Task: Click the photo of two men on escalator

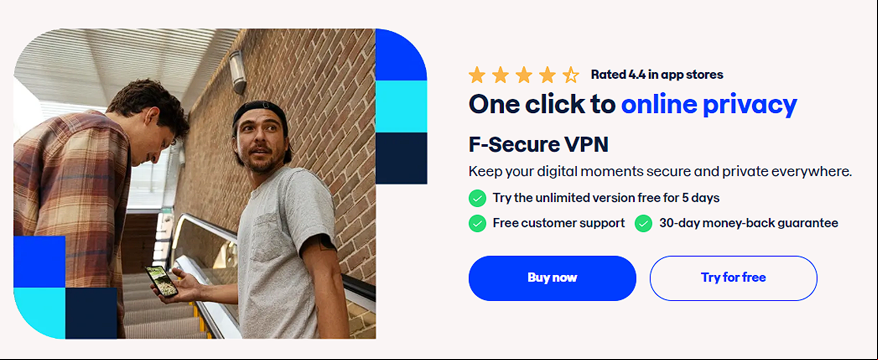Action: click(x=194, y=184)
